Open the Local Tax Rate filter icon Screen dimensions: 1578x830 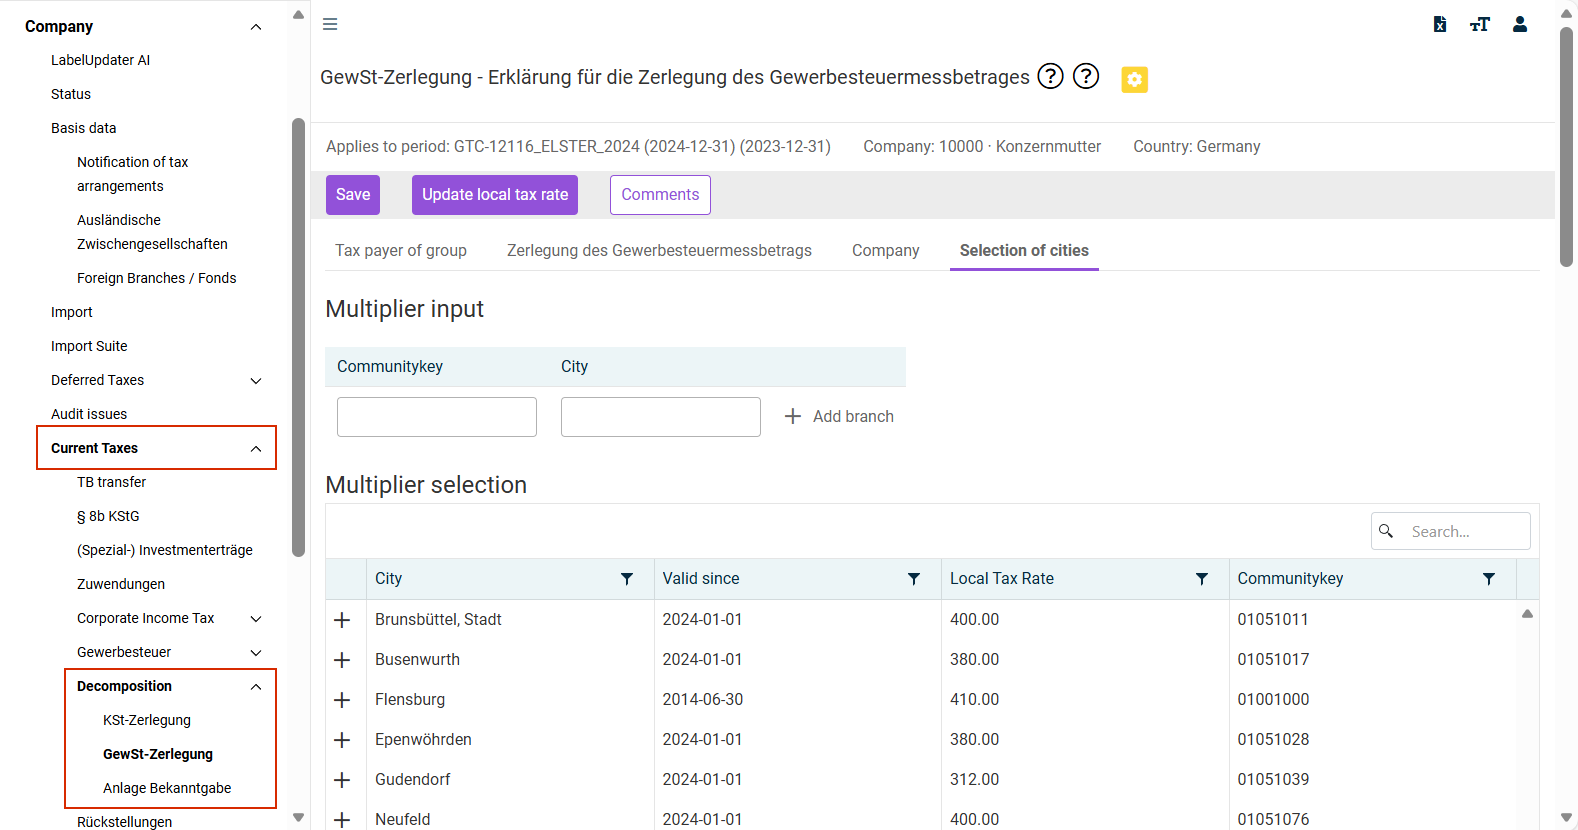point(1202,579)
